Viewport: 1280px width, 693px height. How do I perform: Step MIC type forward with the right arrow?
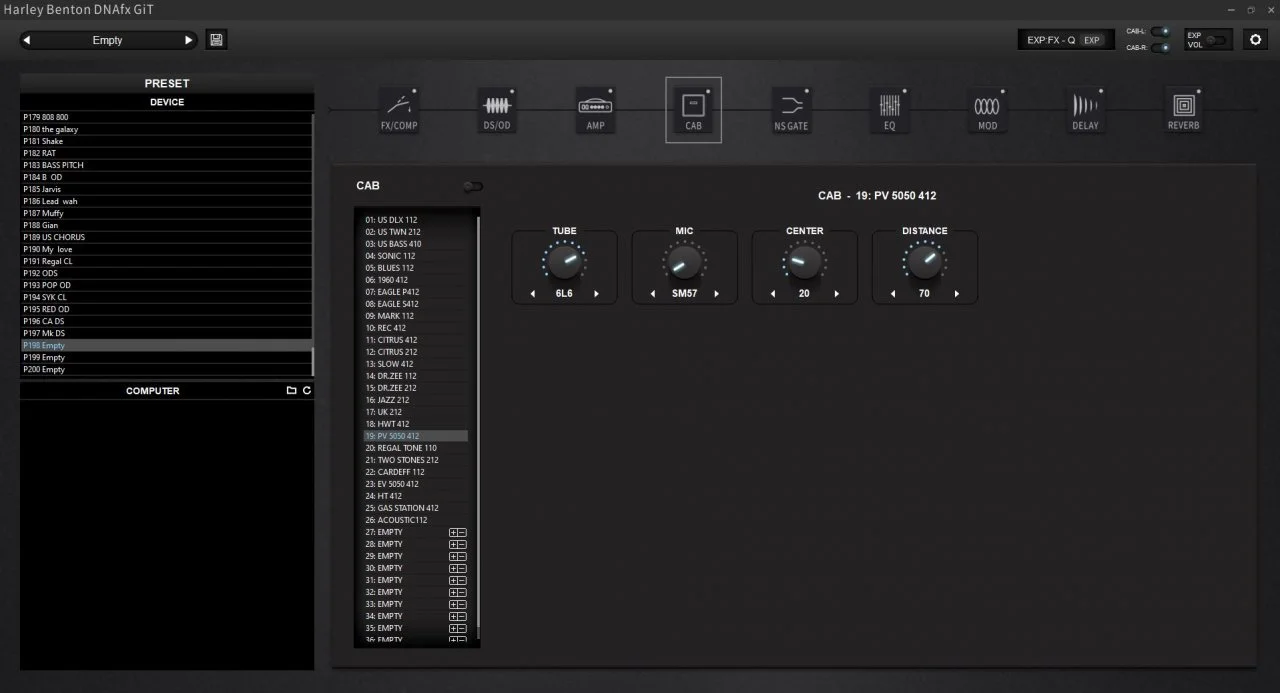pyautogui.click(x=717, y=294)
